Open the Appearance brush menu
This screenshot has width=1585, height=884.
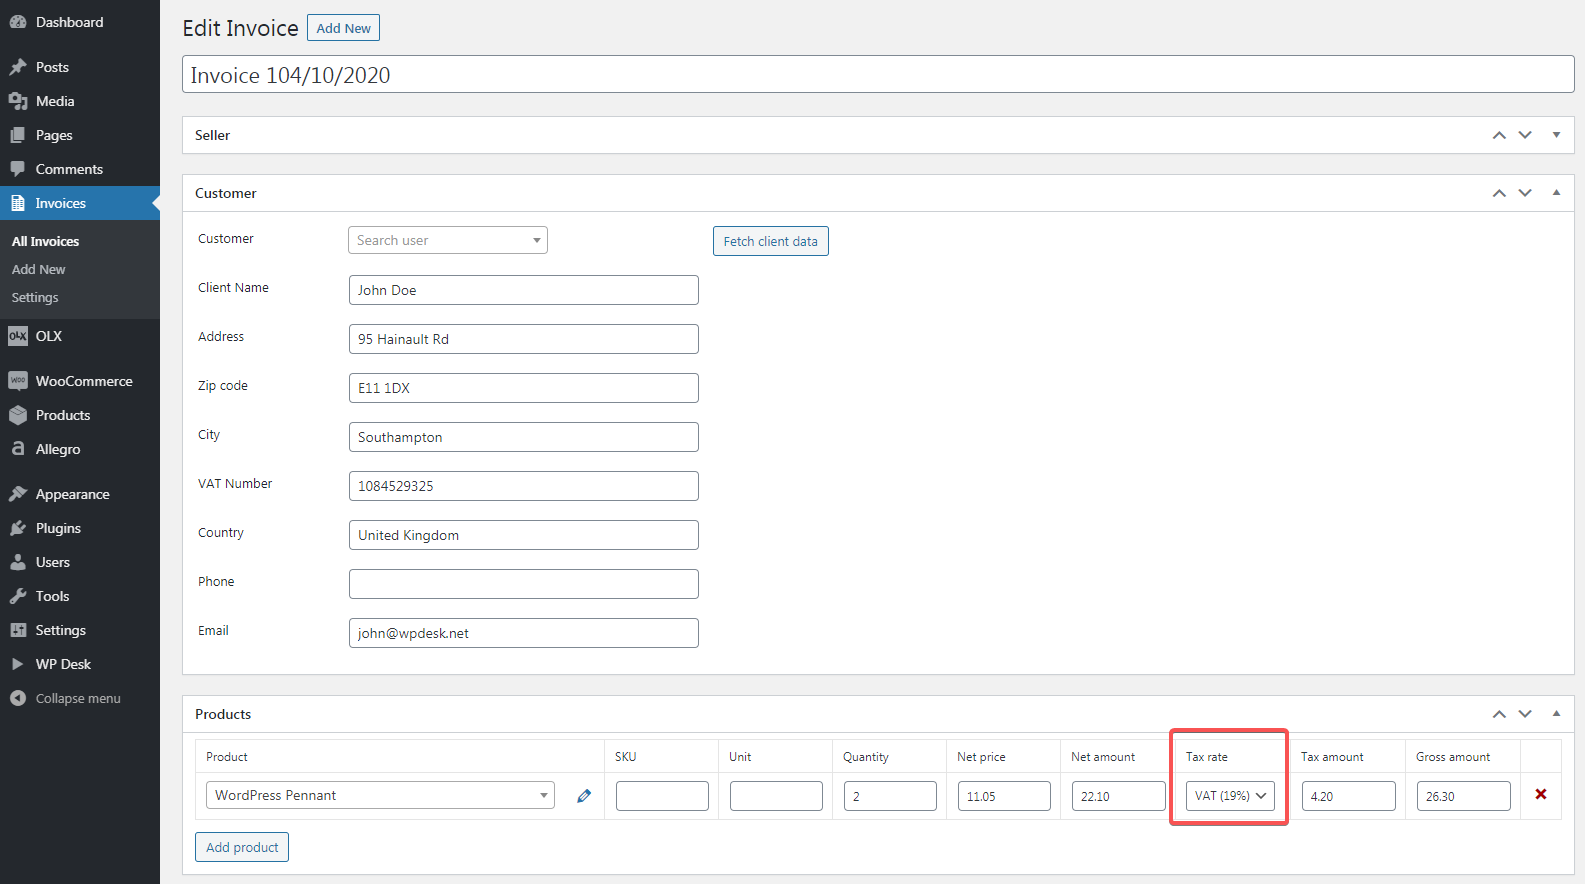tap(18, 494)
